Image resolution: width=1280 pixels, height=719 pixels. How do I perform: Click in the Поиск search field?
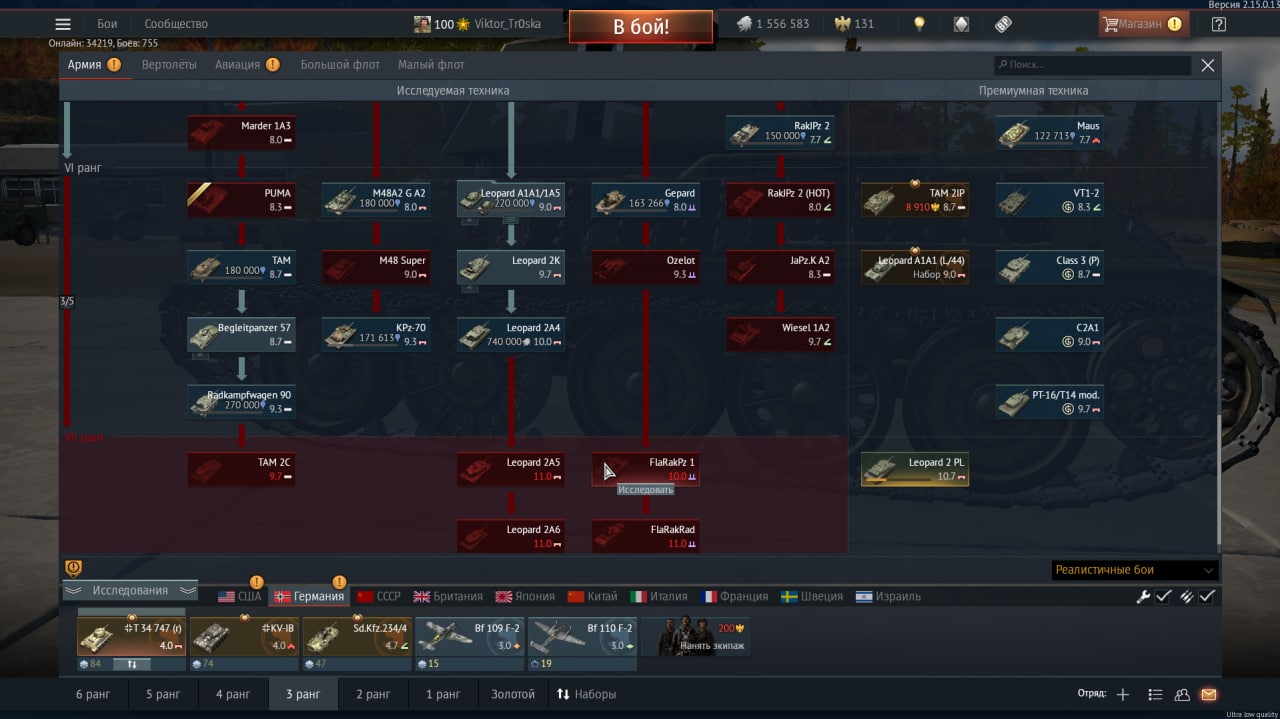(x=1092, y=65)
